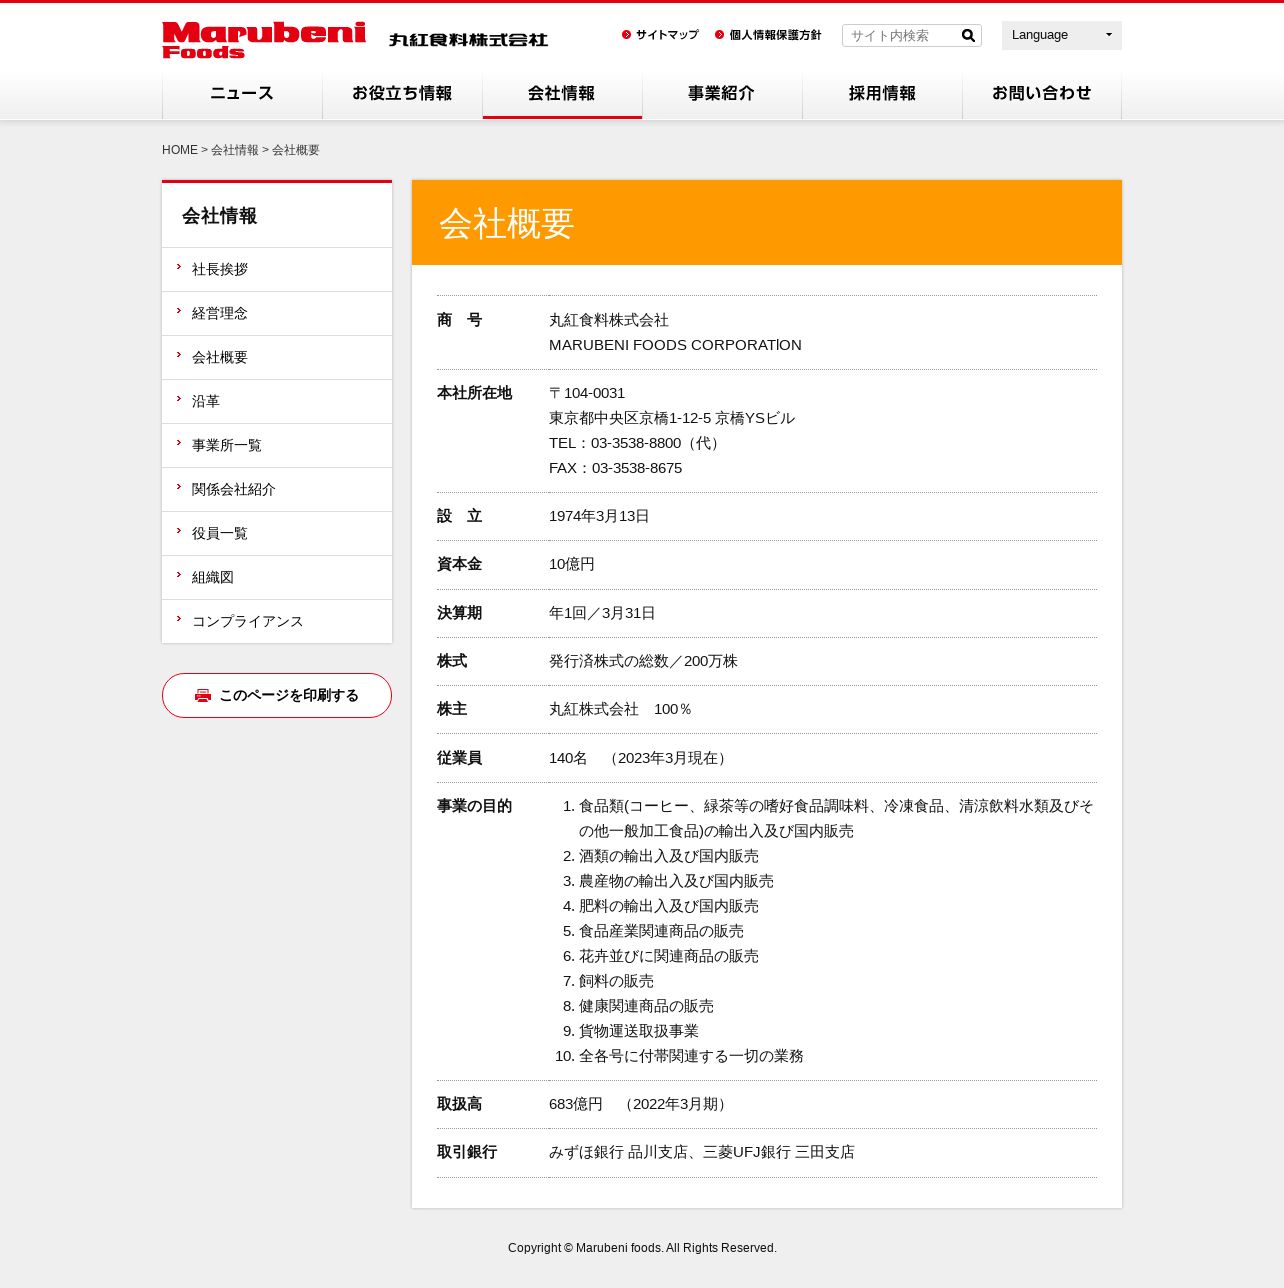1284x1288 pixels.
Task: Click the text MARUBENI FOODS CORPORATION
Action: pos(675,345)
